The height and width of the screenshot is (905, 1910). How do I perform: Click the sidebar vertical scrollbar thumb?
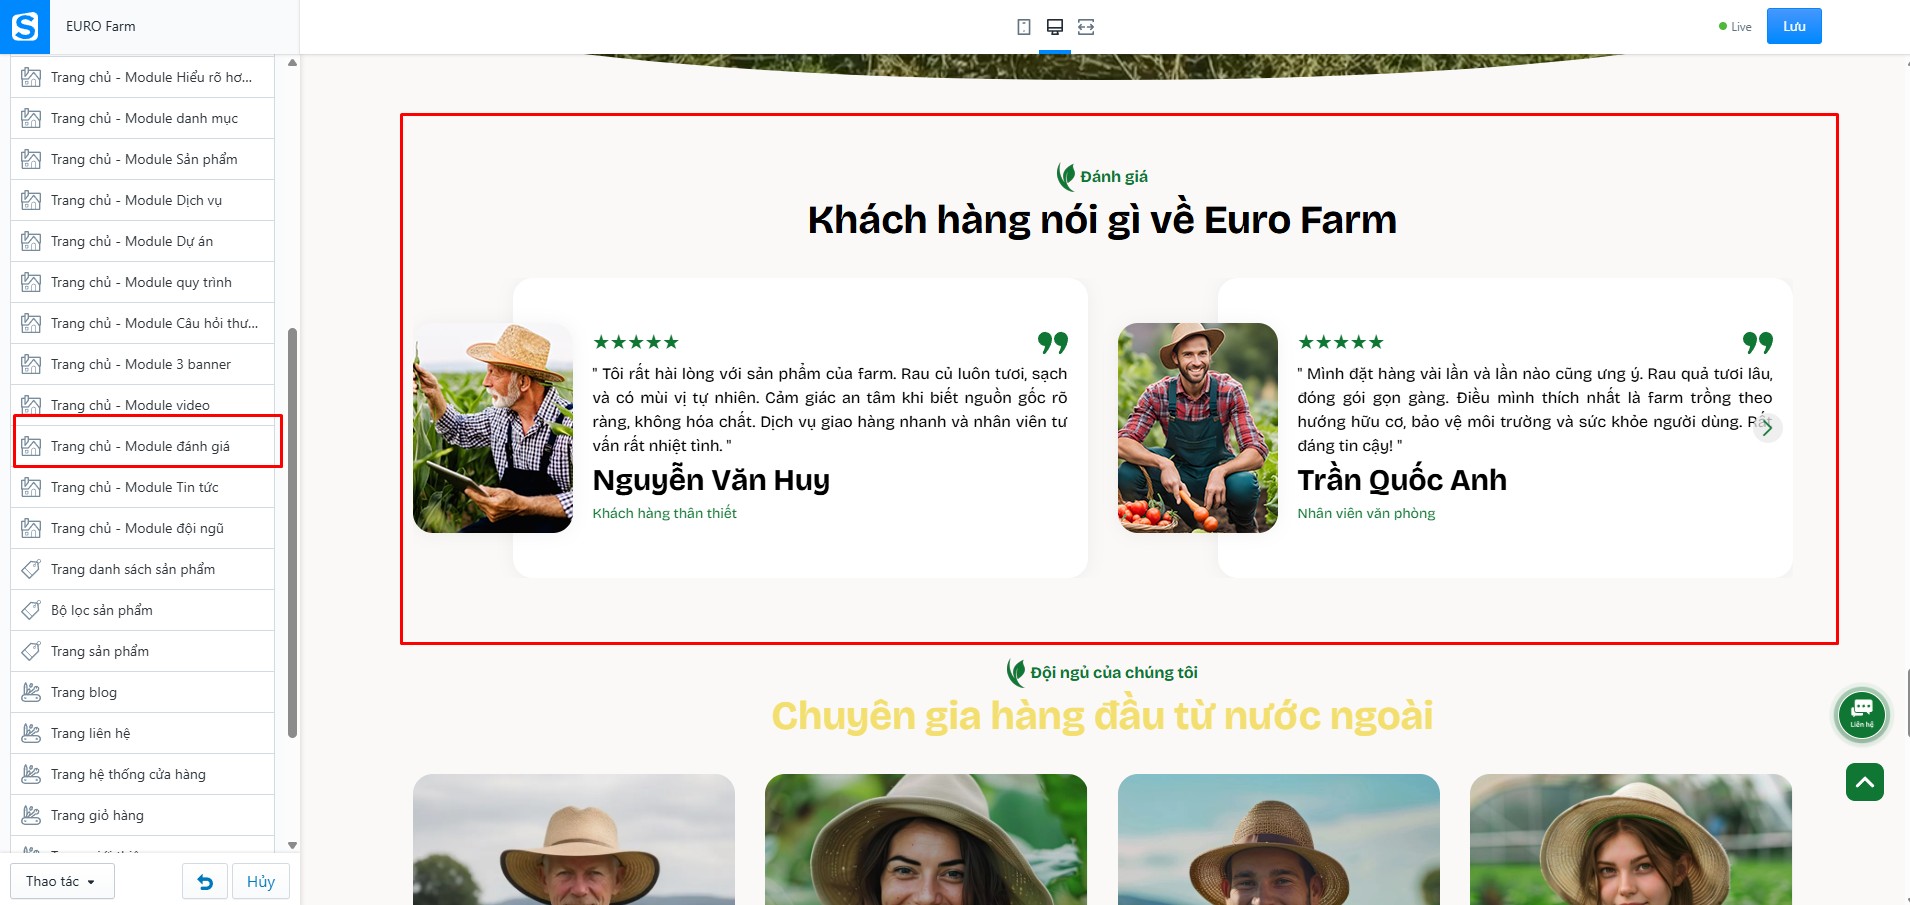(292, 532)
